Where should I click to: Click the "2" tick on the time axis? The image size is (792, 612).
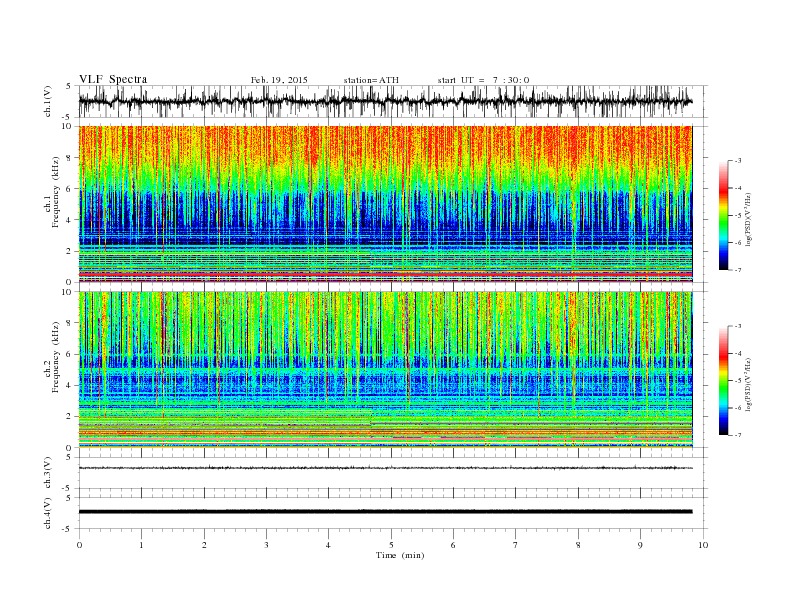click(204, 545)
